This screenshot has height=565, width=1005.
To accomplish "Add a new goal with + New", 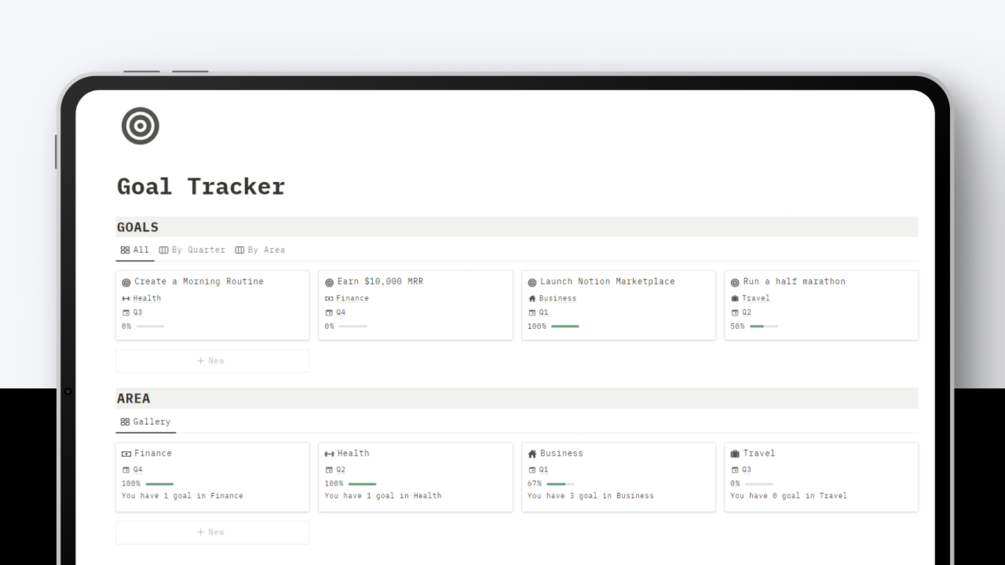I will 211,361.
